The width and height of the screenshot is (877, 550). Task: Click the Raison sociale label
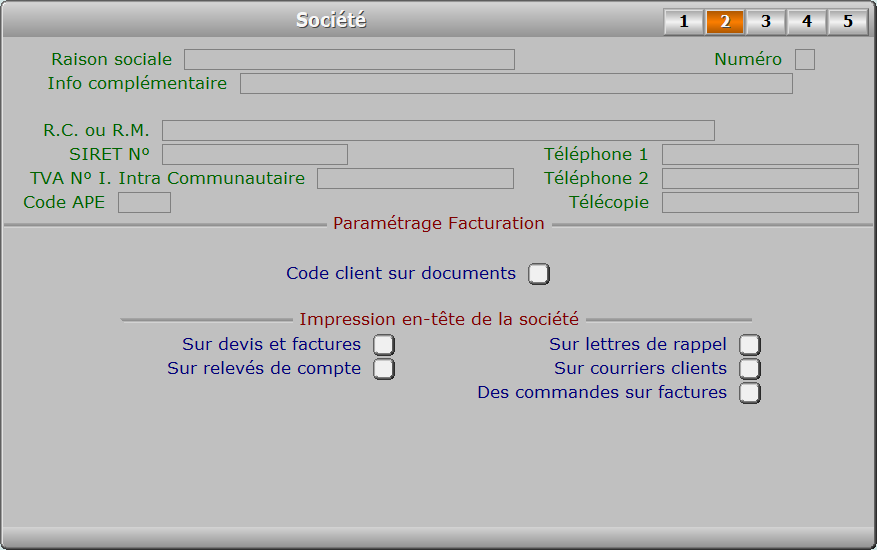[112, 59]
